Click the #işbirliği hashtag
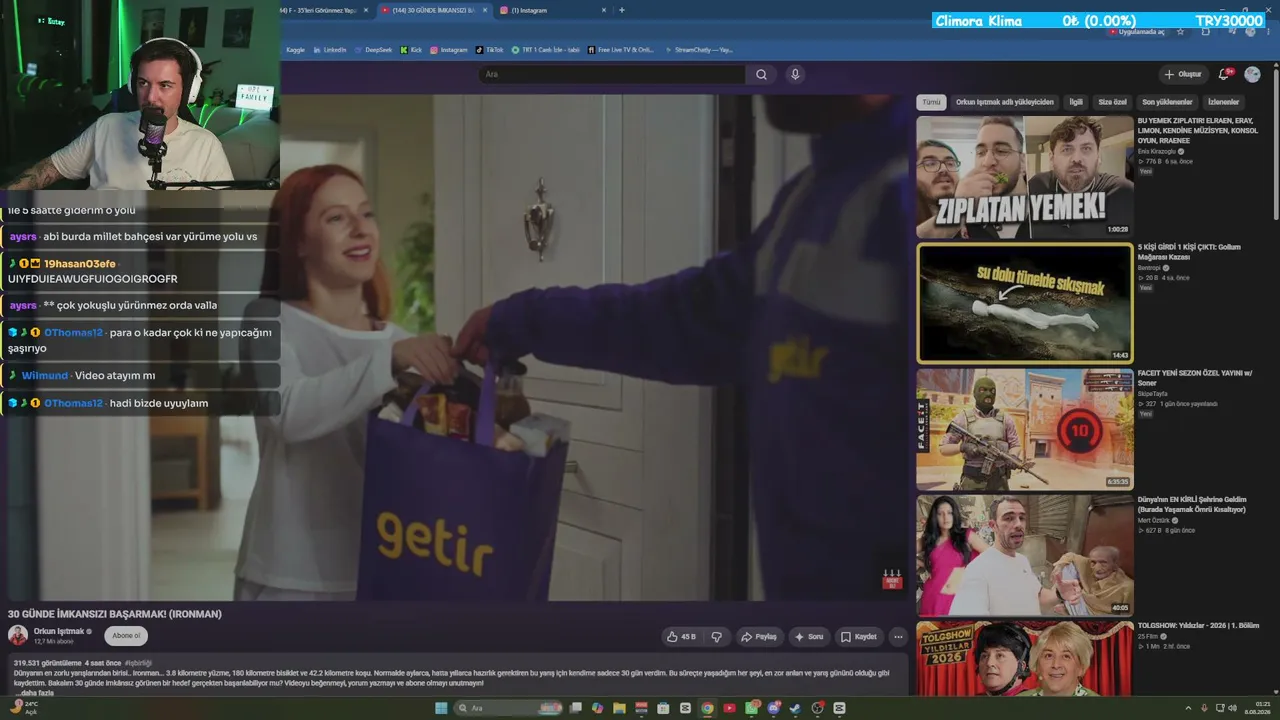This screenshot has width=1280, height=720. pos(138,663)
